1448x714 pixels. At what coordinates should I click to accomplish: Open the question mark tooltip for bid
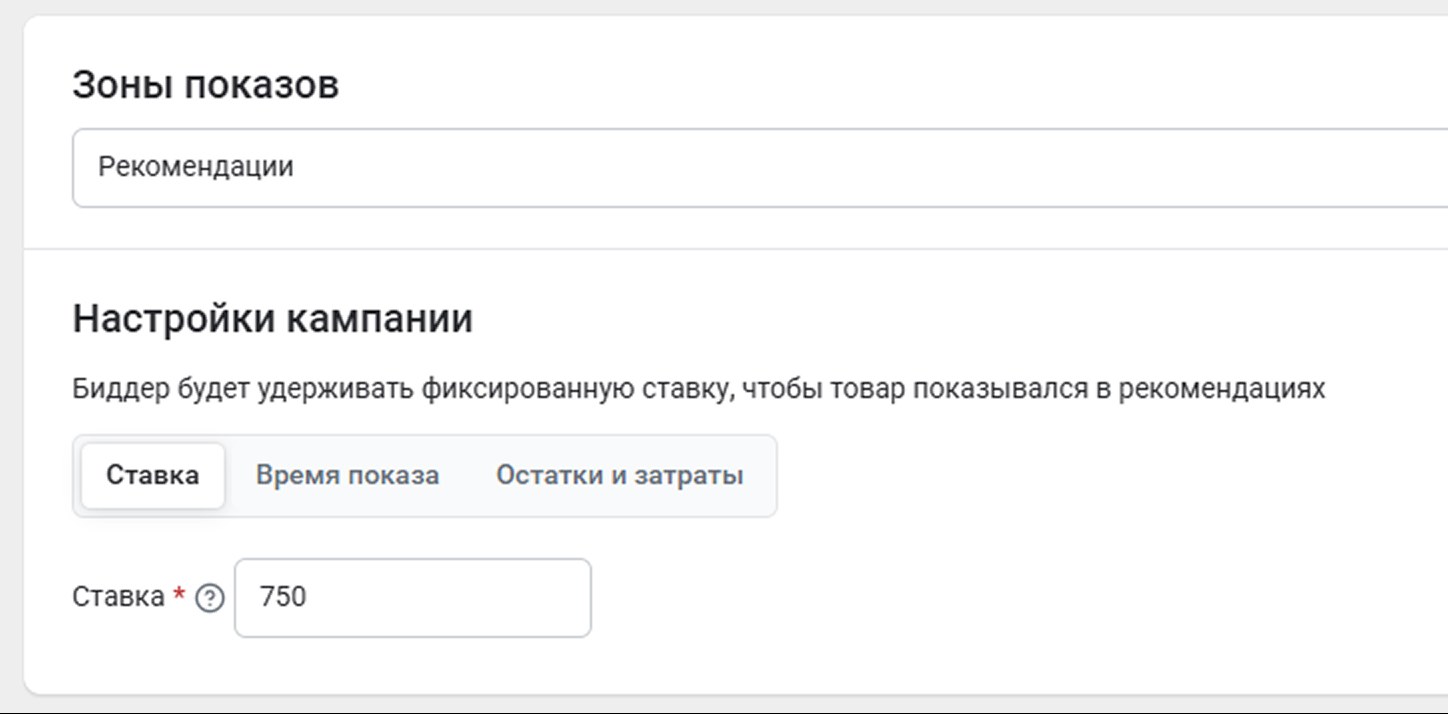(209, 598)
